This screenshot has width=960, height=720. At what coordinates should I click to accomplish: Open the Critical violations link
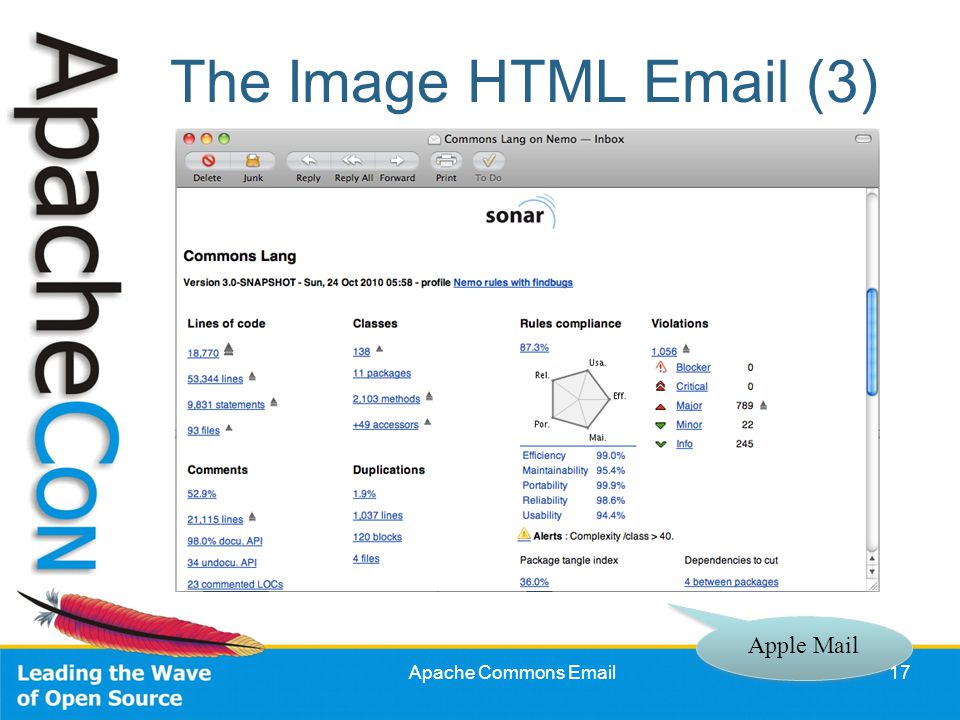[x=692, y=386]
